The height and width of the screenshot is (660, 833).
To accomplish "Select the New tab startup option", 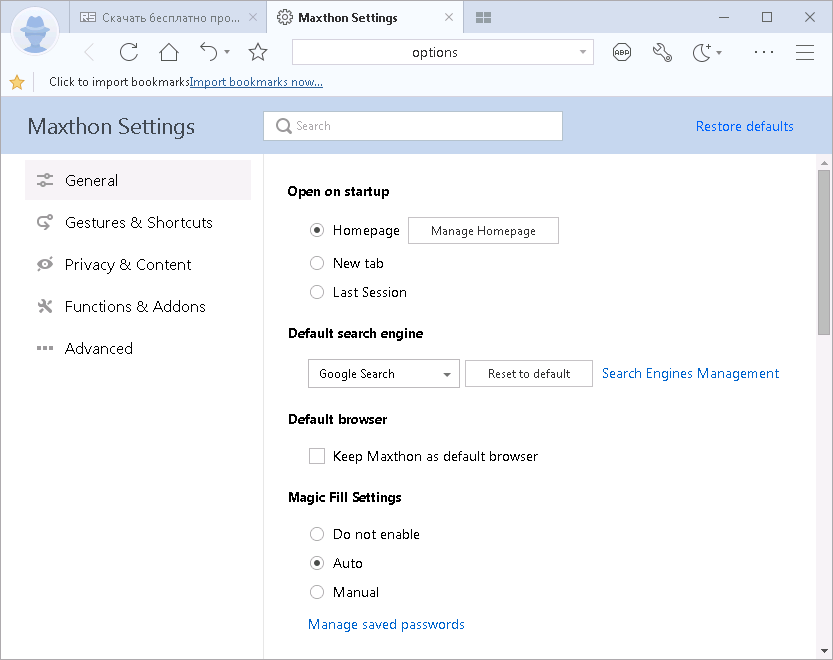I will (x=317, y=263).
